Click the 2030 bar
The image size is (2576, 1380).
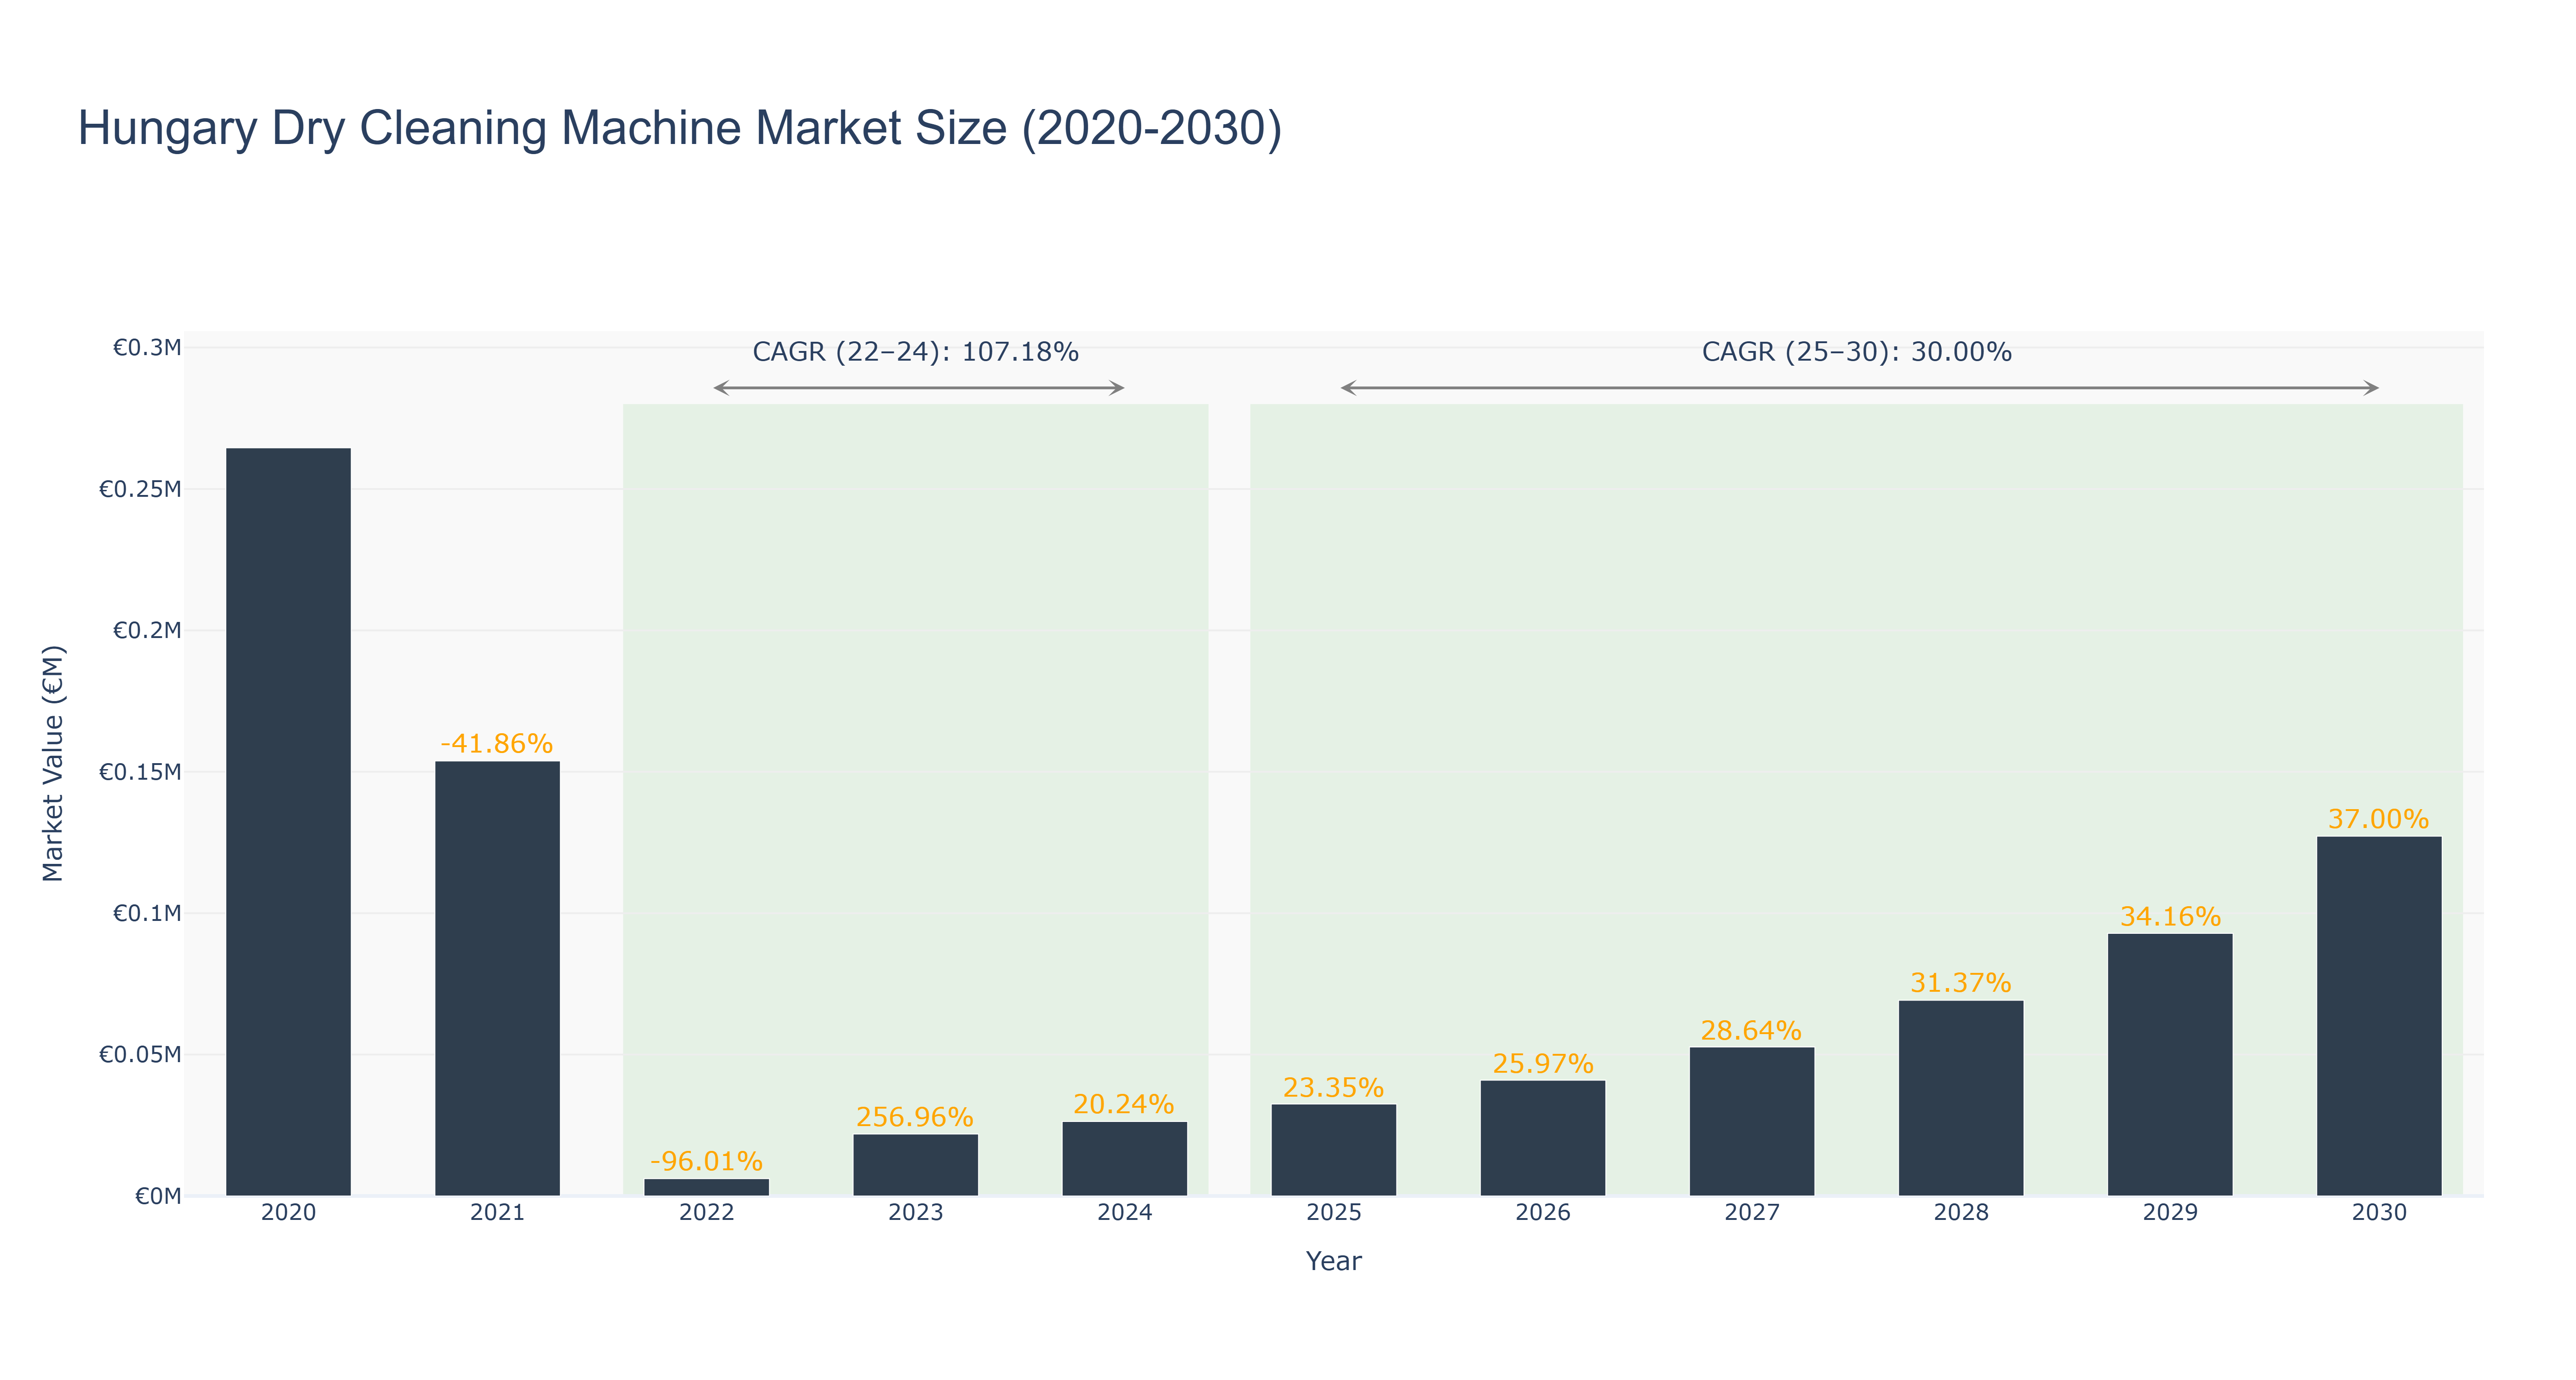(x=2378, y=1016)
